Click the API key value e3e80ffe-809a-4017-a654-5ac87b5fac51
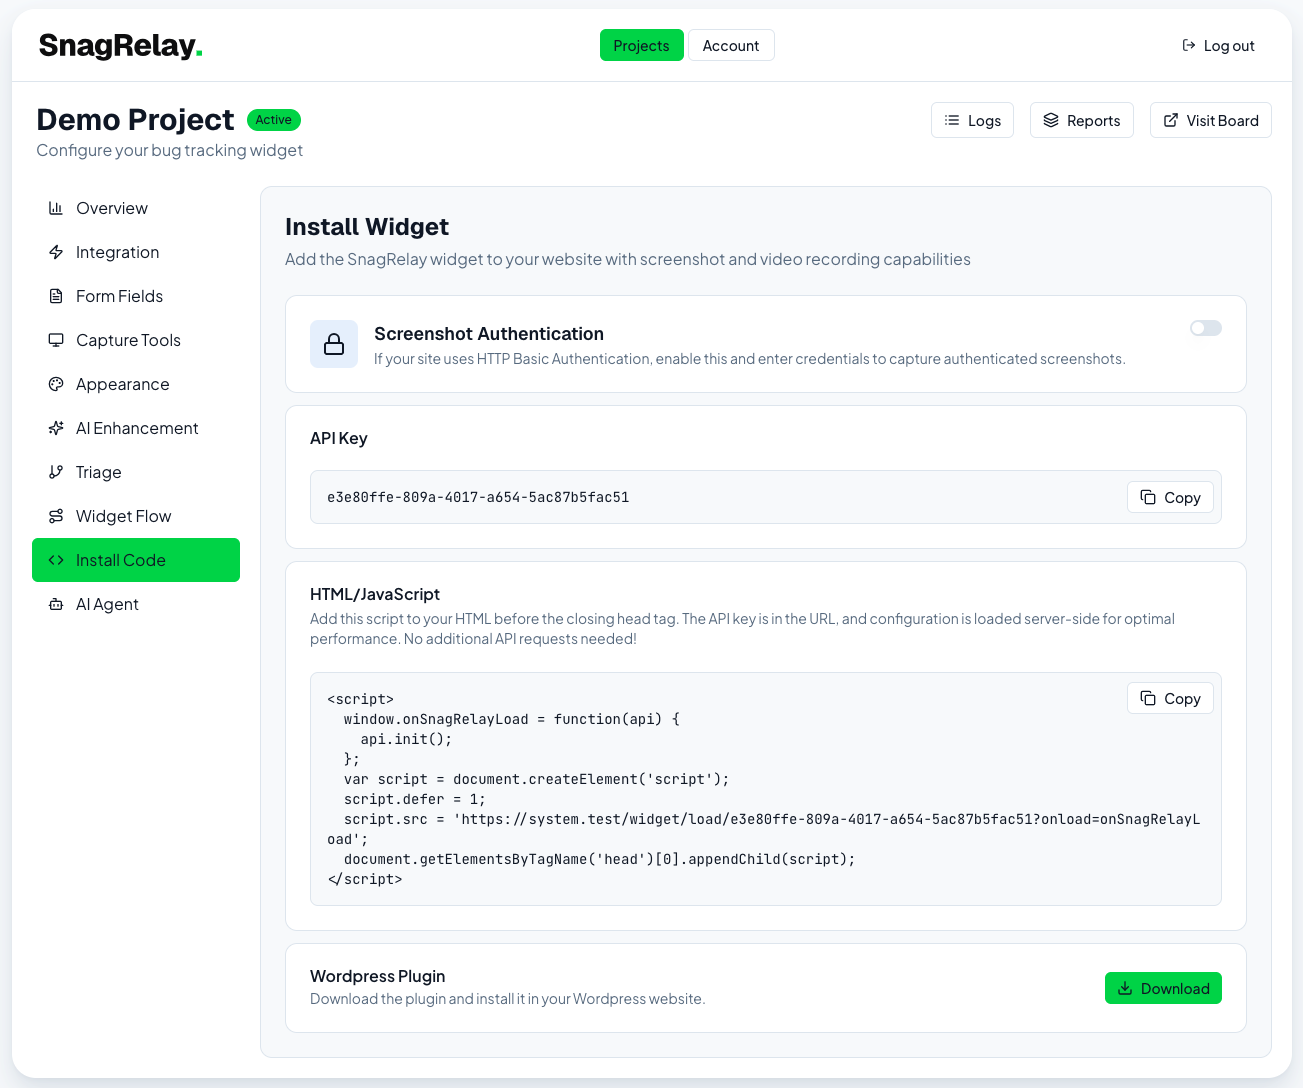This screenshot has width=1303, height=1088. [x=478, y=497]
